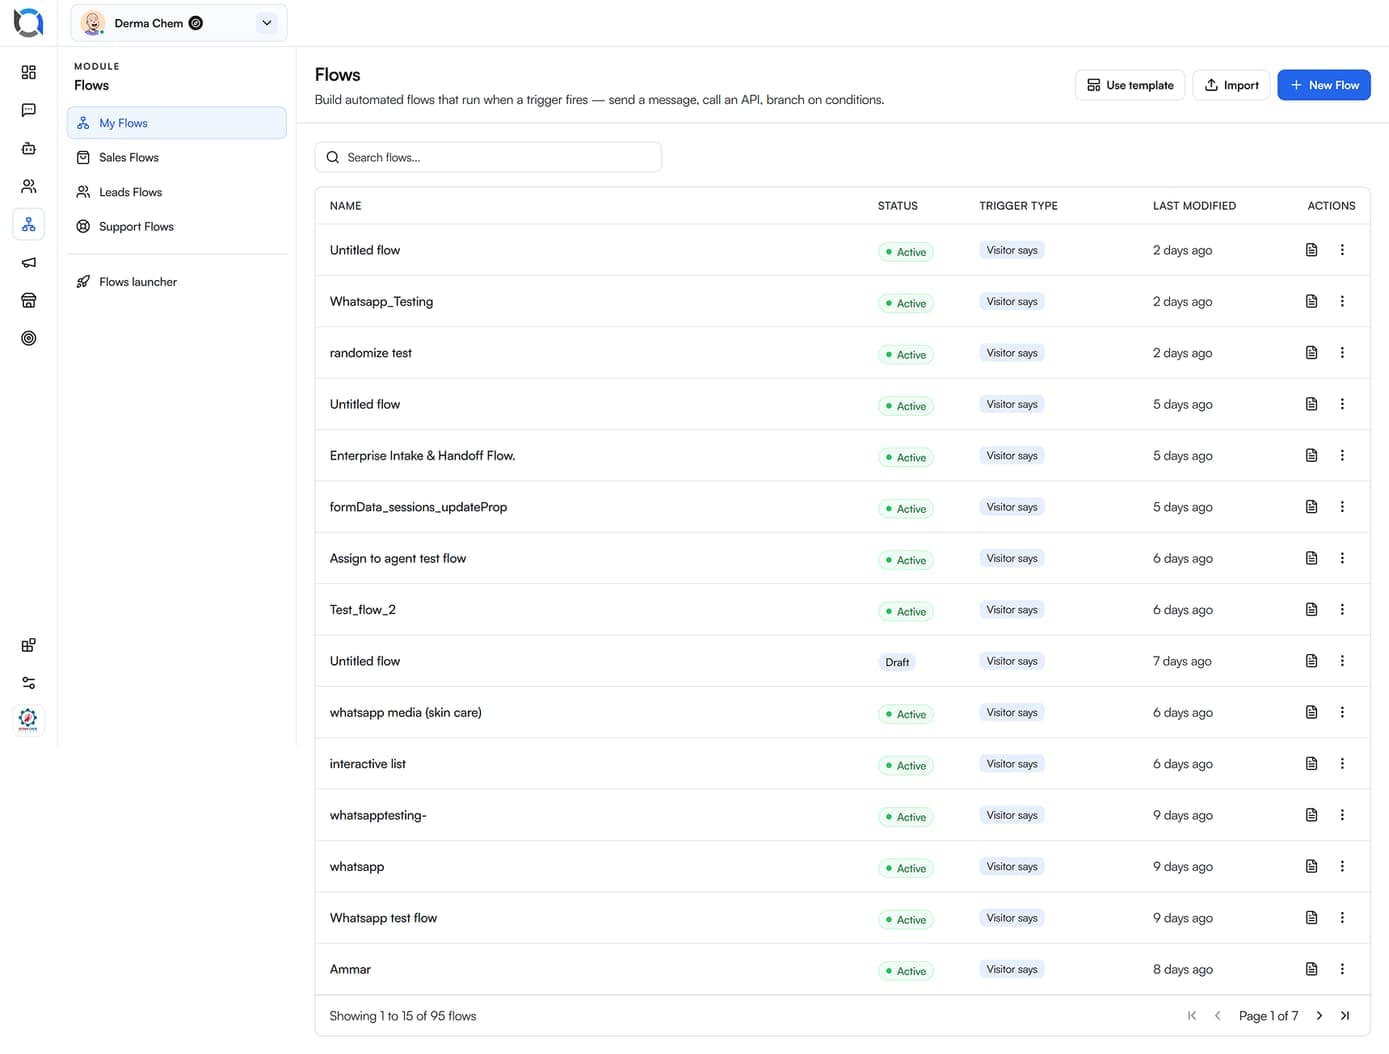1389x1054 pixels.
Task: Open more actions menu for whatsapptesting- row
Action: pyautogui.click(x=1342, y=815)
